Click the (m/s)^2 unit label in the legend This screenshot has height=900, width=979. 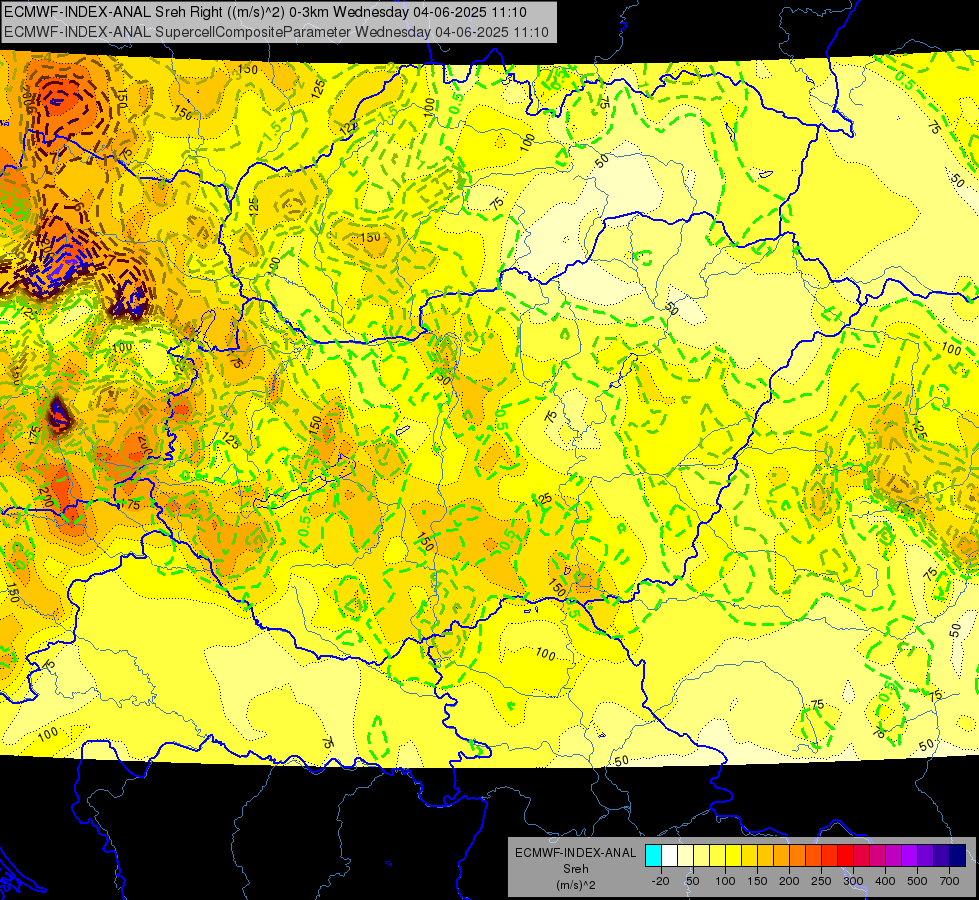[x=576, y=885]
